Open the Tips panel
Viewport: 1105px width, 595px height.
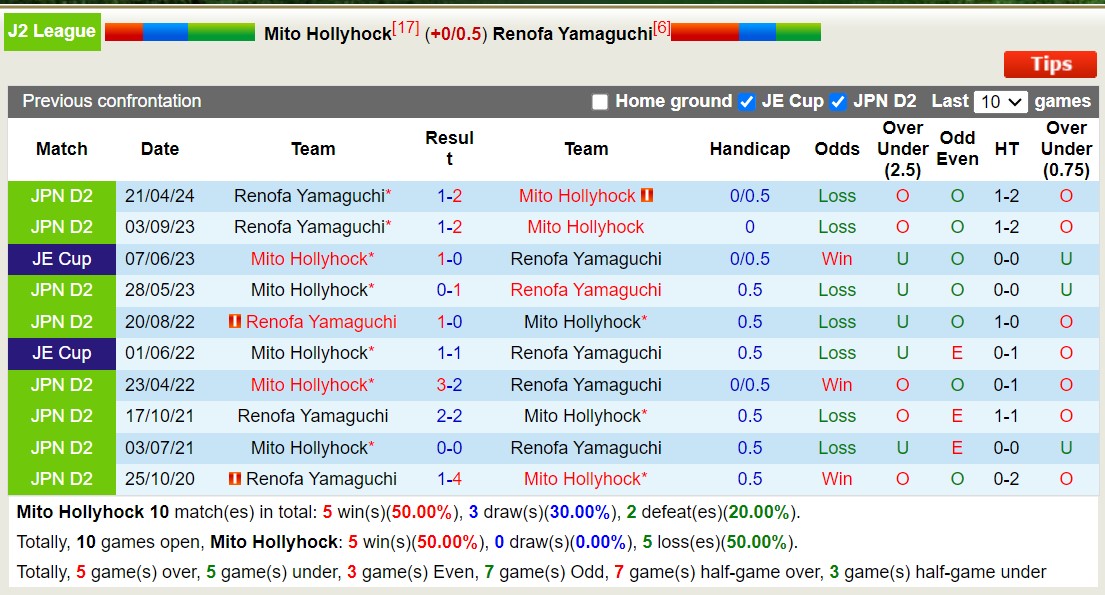1049,64
